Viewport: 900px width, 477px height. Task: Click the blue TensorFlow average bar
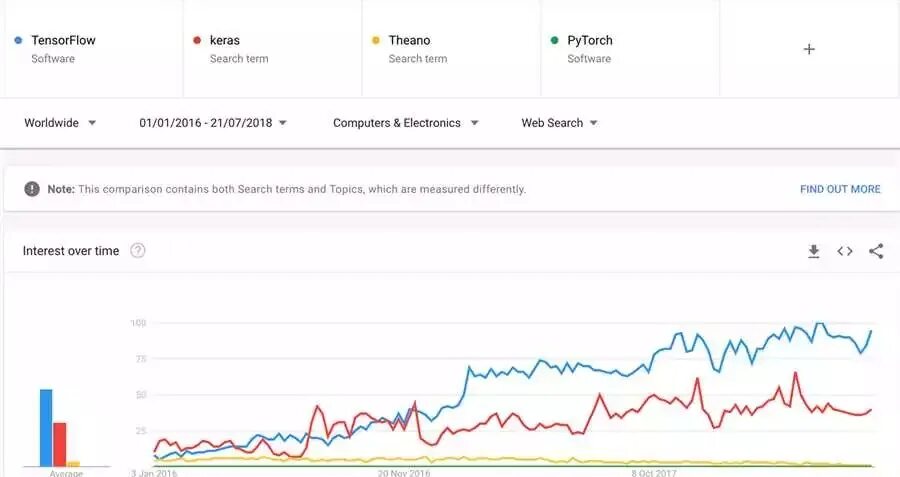[46, 428]
